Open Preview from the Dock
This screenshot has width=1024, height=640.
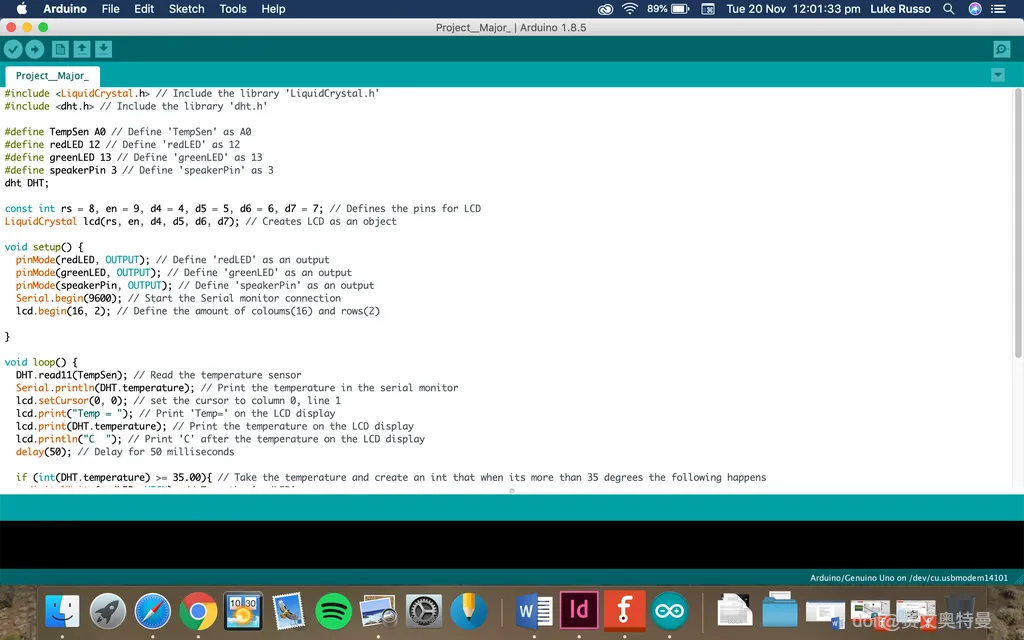point(378,611)
